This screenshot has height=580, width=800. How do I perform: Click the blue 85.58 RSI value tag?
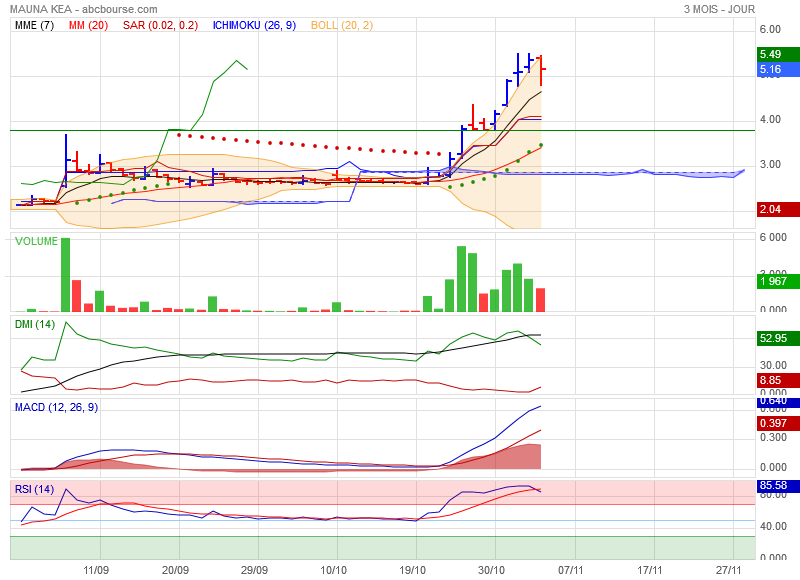coord(779,486)
